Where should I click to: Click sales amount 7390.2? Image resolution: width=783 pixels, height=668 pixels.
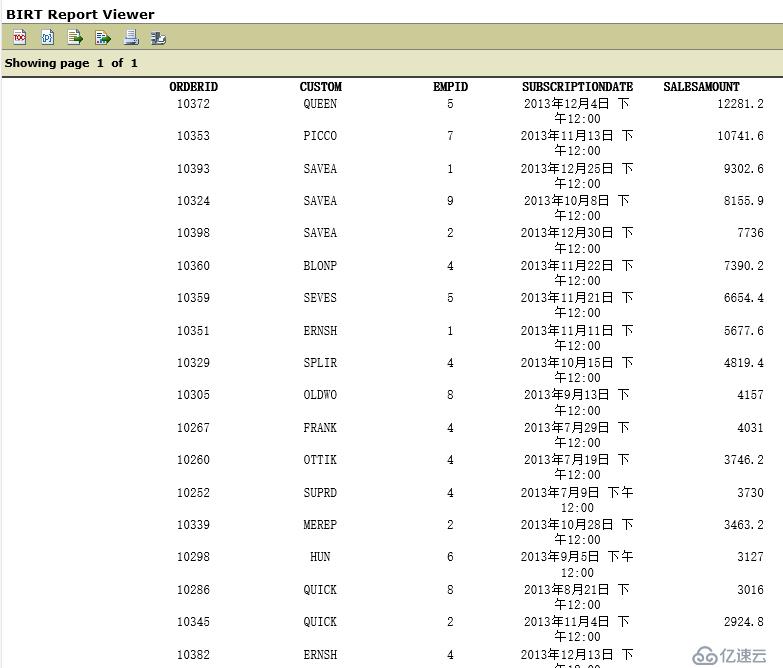(744, 266)
